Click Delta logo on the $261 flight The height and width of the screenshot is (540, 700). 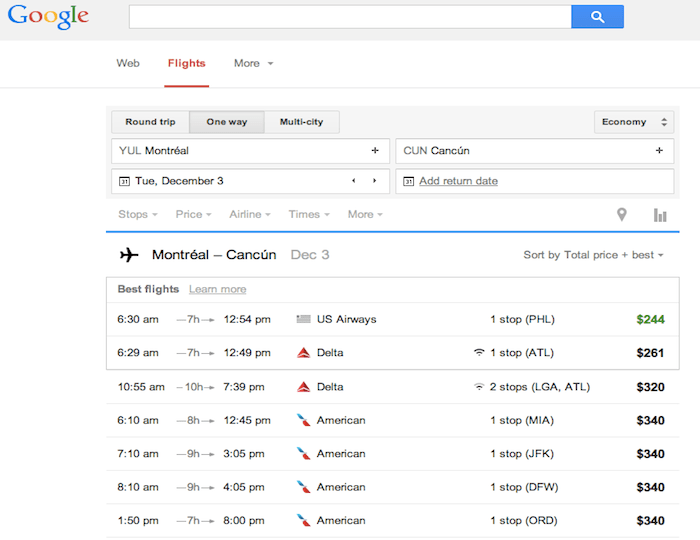[304, 353]
